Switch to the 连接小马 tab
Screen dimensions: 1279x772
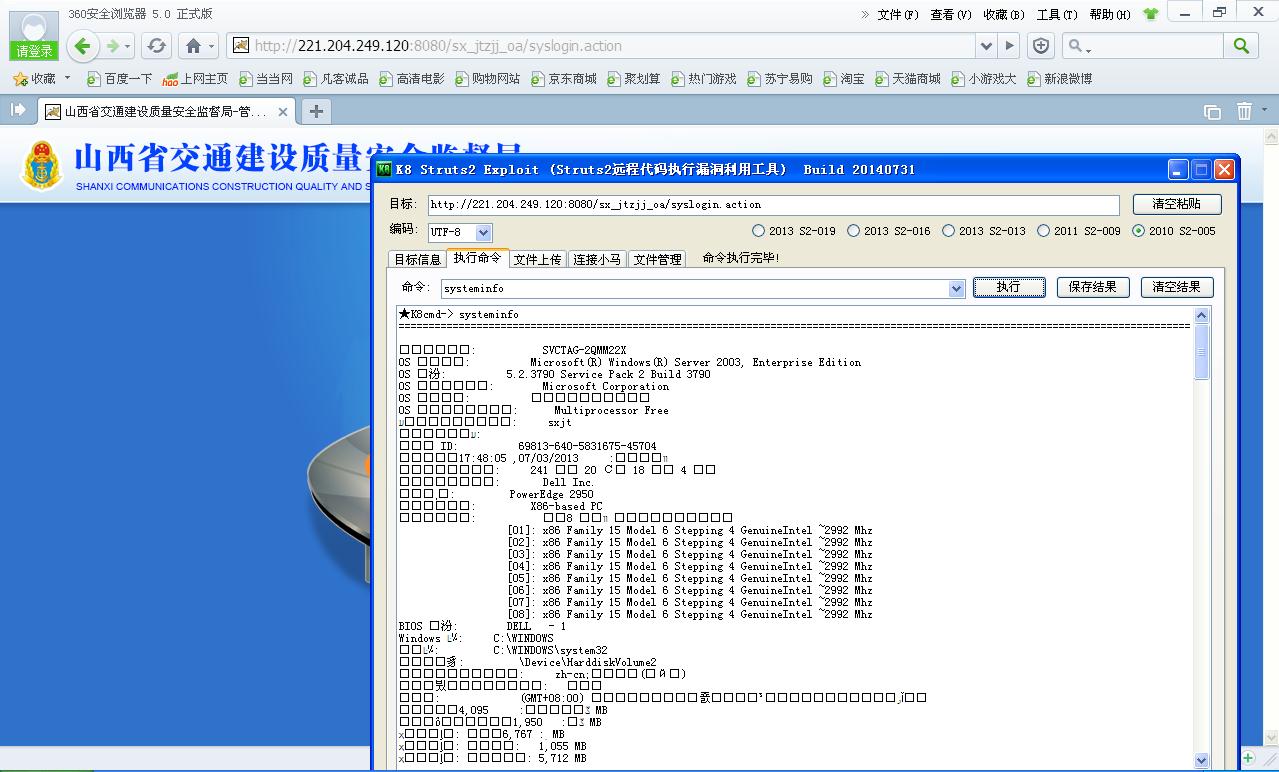coord(598,259)
